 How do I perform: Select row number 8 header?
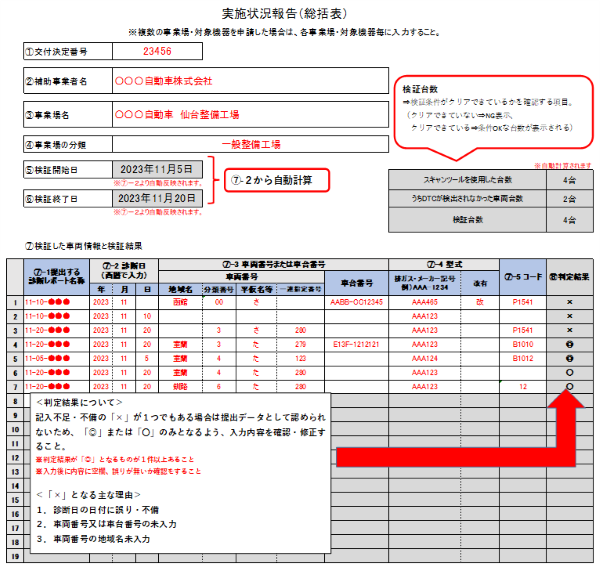point(16,400)
